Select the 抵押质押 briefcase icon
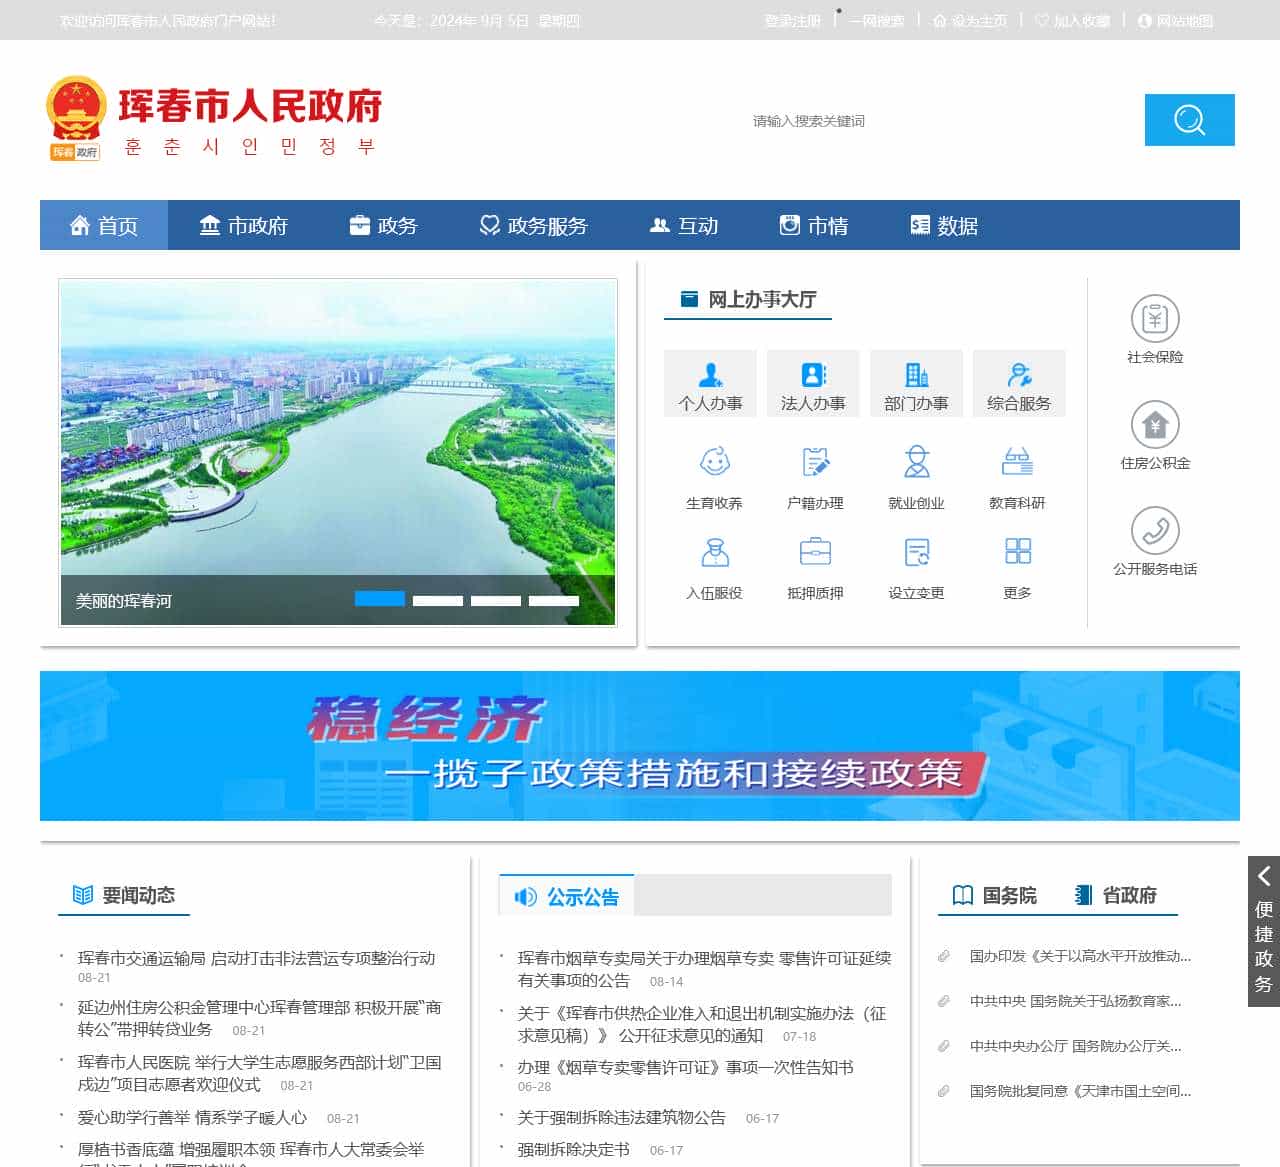This screenshot has height=1167, width=1280. (x=815, y=552)
